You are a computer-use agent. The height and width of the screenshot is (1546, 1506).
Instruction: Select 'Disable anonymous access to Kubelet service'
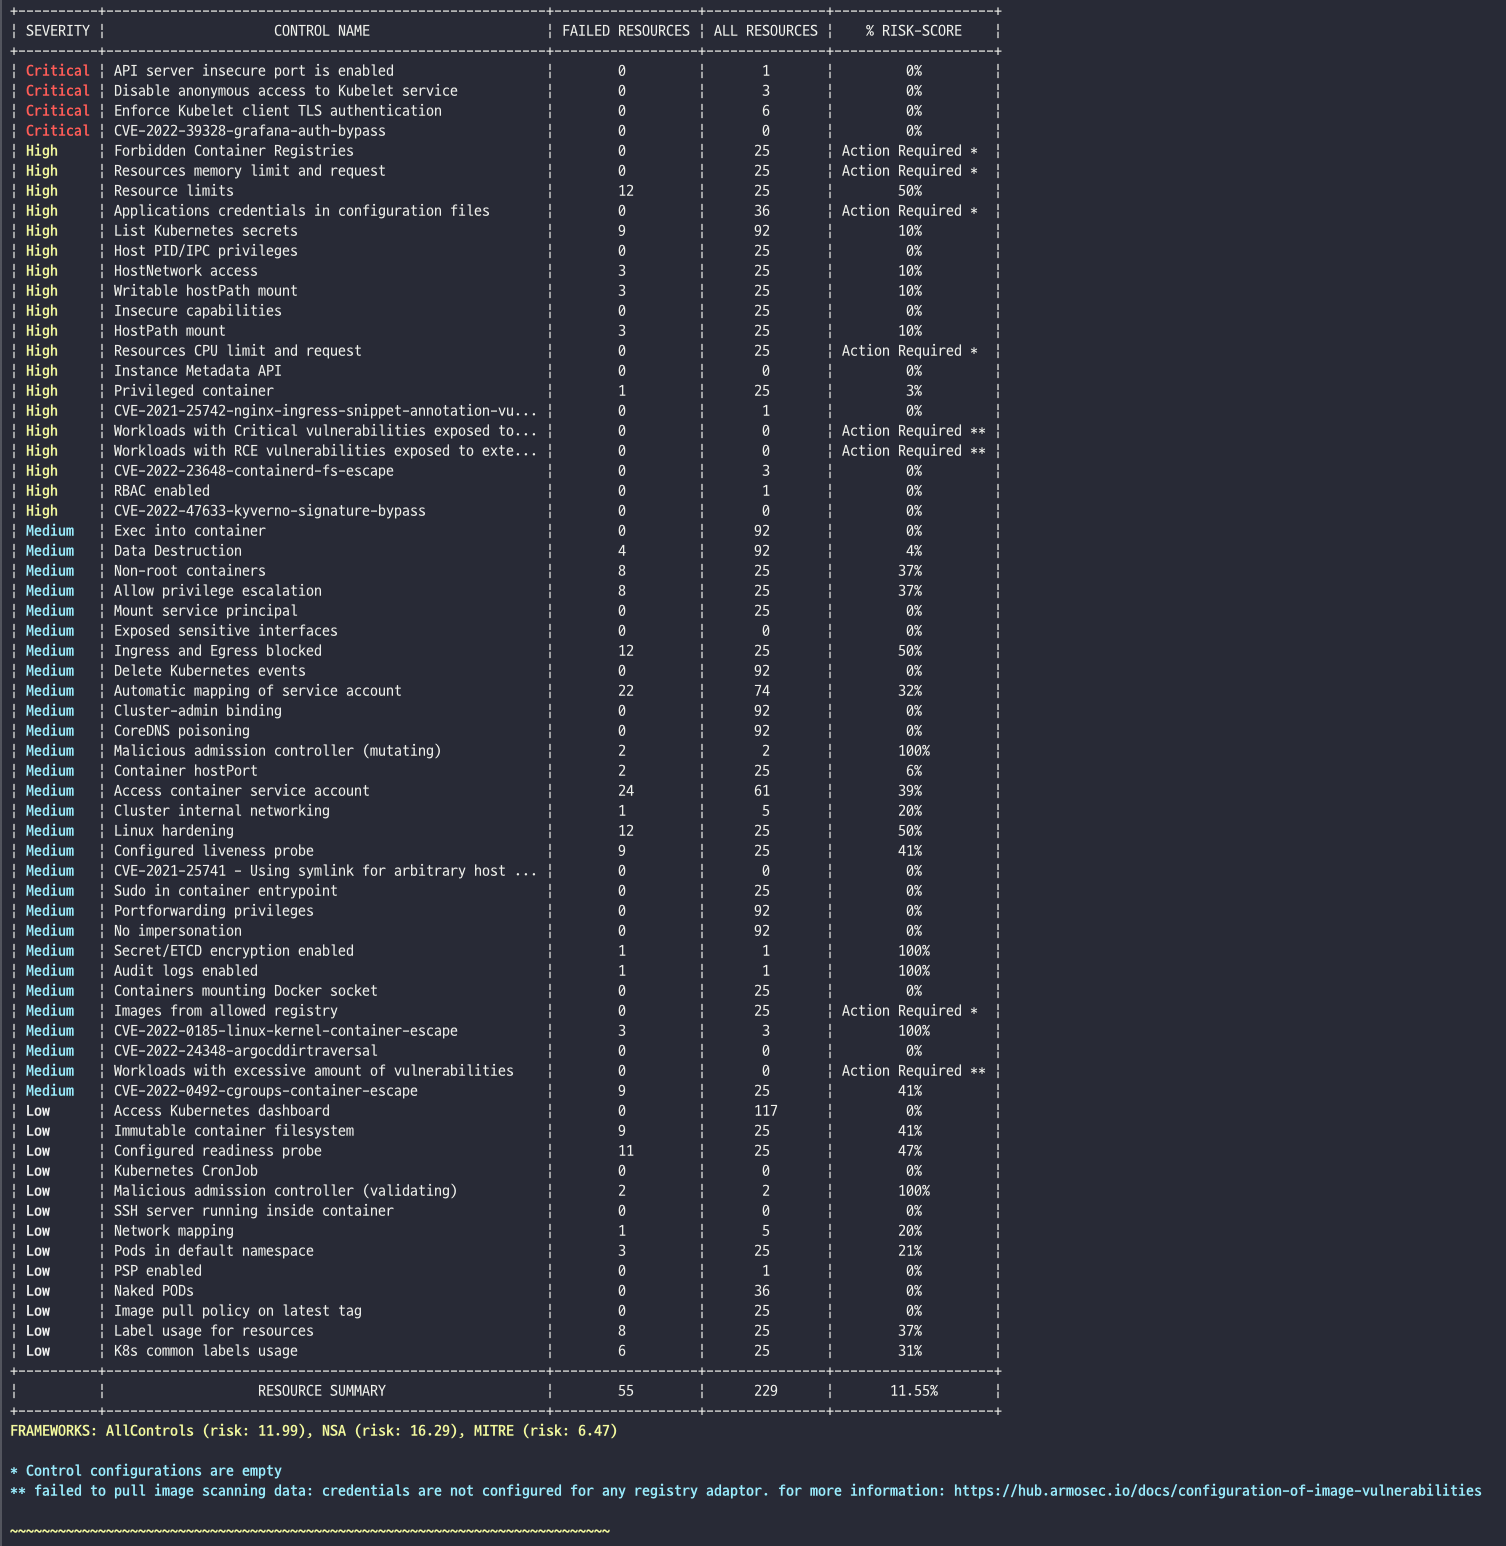(286, 91)
